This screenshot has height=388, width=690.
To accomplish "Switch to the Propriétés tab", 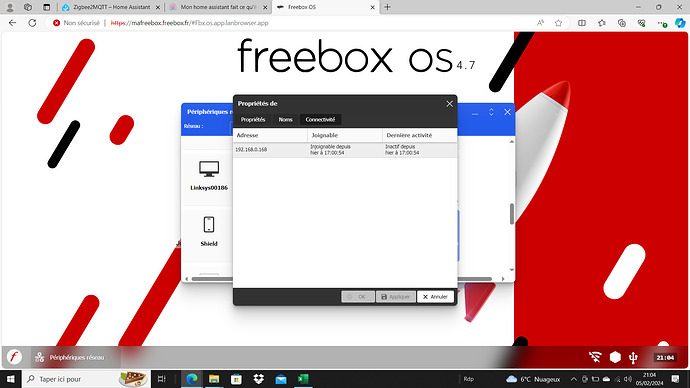I will click(x=253, y=119).
